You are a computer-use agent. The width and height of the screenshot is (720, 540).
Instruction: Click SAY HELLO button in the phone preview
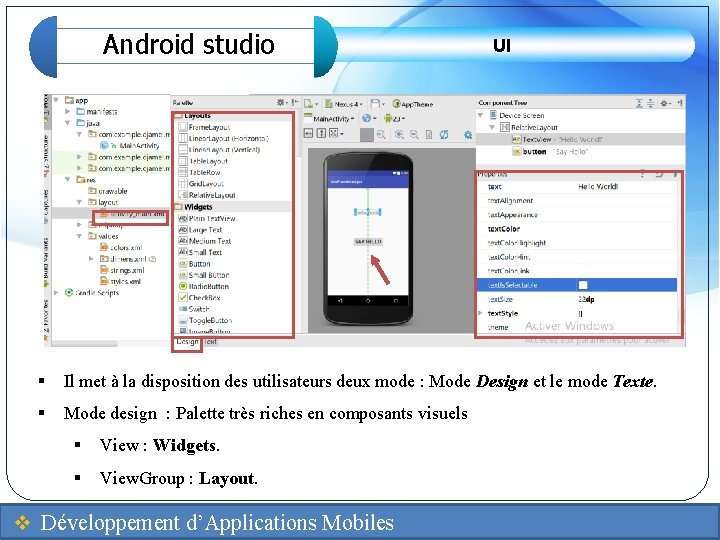tap(368, 242)
